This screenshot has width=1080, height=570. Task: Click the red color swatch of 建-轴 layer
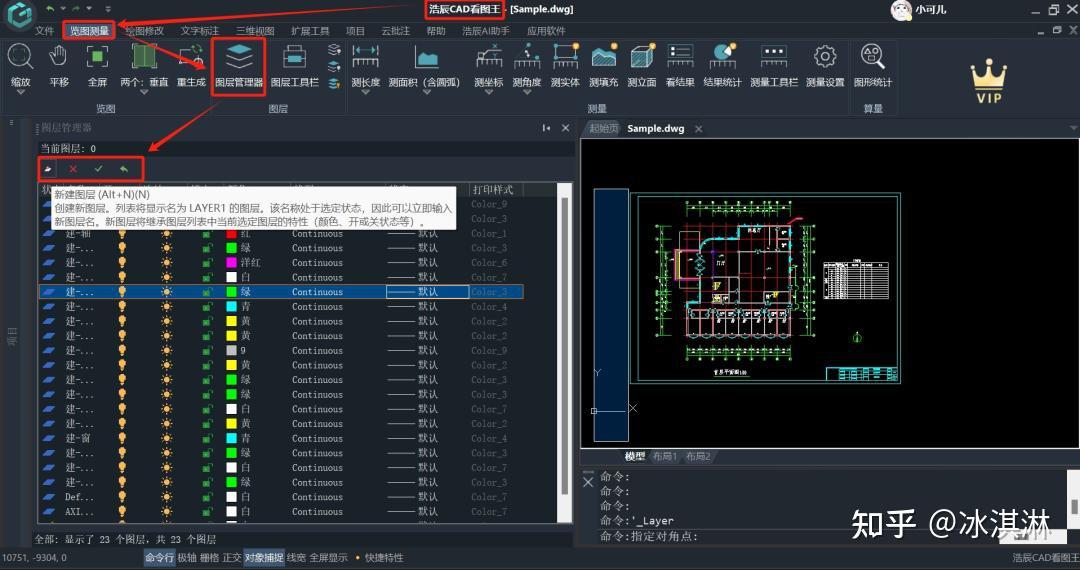[231, 234]
